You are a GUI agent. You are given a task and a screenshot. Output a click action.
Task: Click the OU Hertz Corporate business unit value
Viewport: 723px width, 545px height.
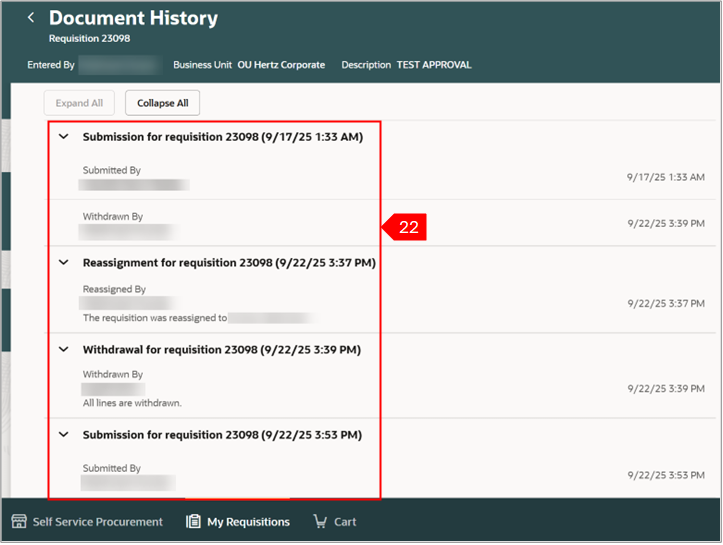click(281, 65)
